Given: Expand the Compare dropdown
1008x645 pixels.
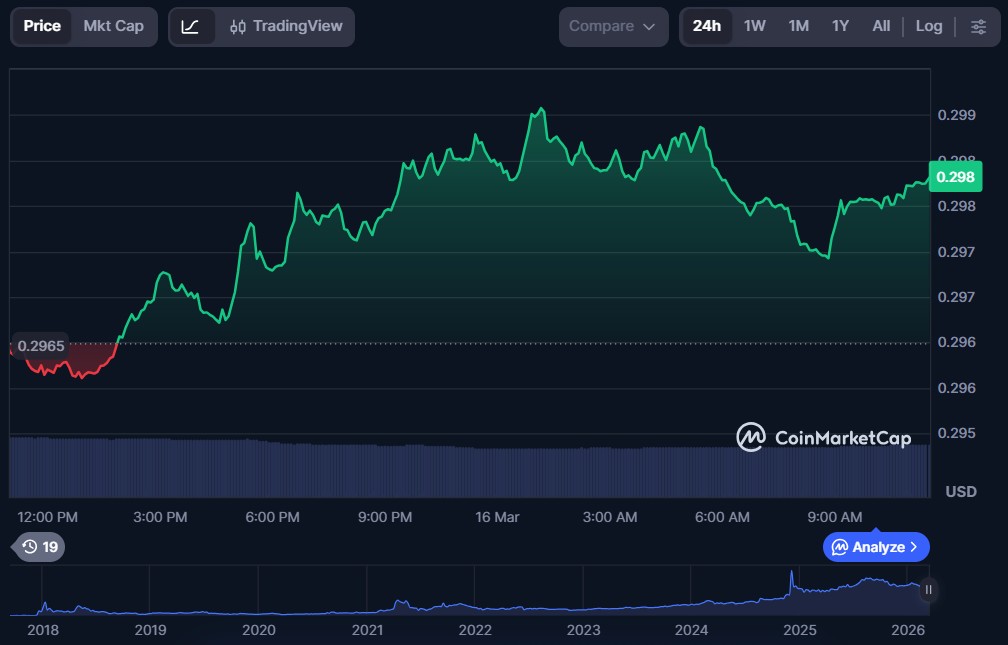Looking at the screenshot, I should [x=613, y=26].
